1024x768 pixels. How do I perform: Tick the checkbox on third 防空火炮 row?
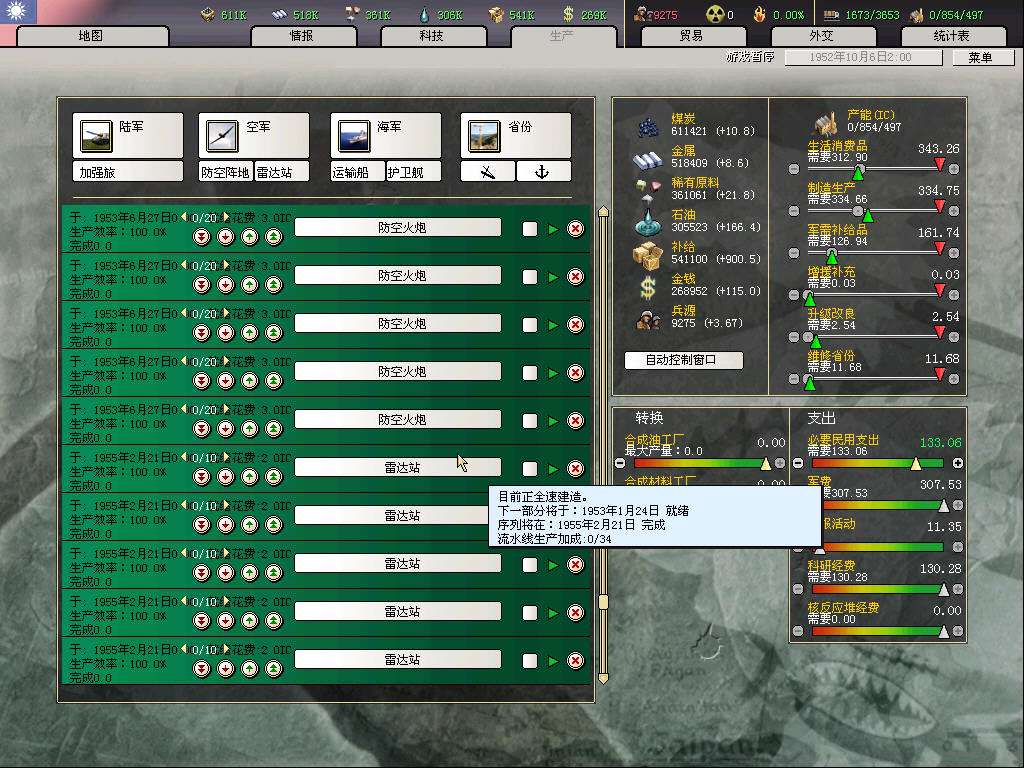pos(530,325)
